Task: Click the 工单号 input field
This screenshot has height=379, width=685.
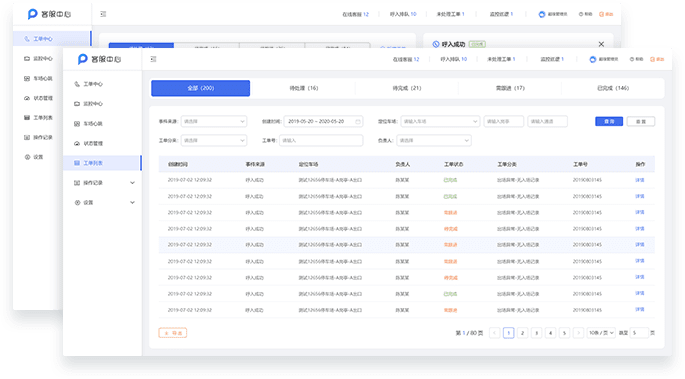Action: point(321,141)
